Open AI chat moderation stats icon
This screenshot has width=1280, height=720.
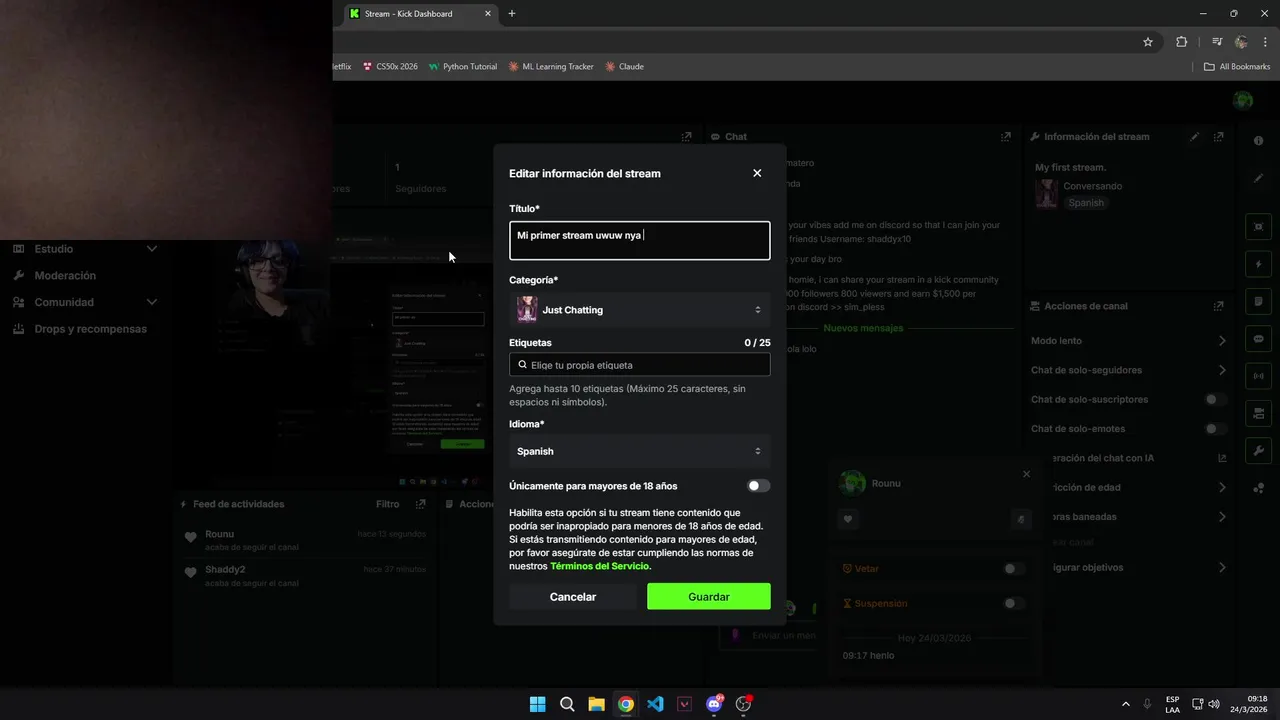point(1222,458)
